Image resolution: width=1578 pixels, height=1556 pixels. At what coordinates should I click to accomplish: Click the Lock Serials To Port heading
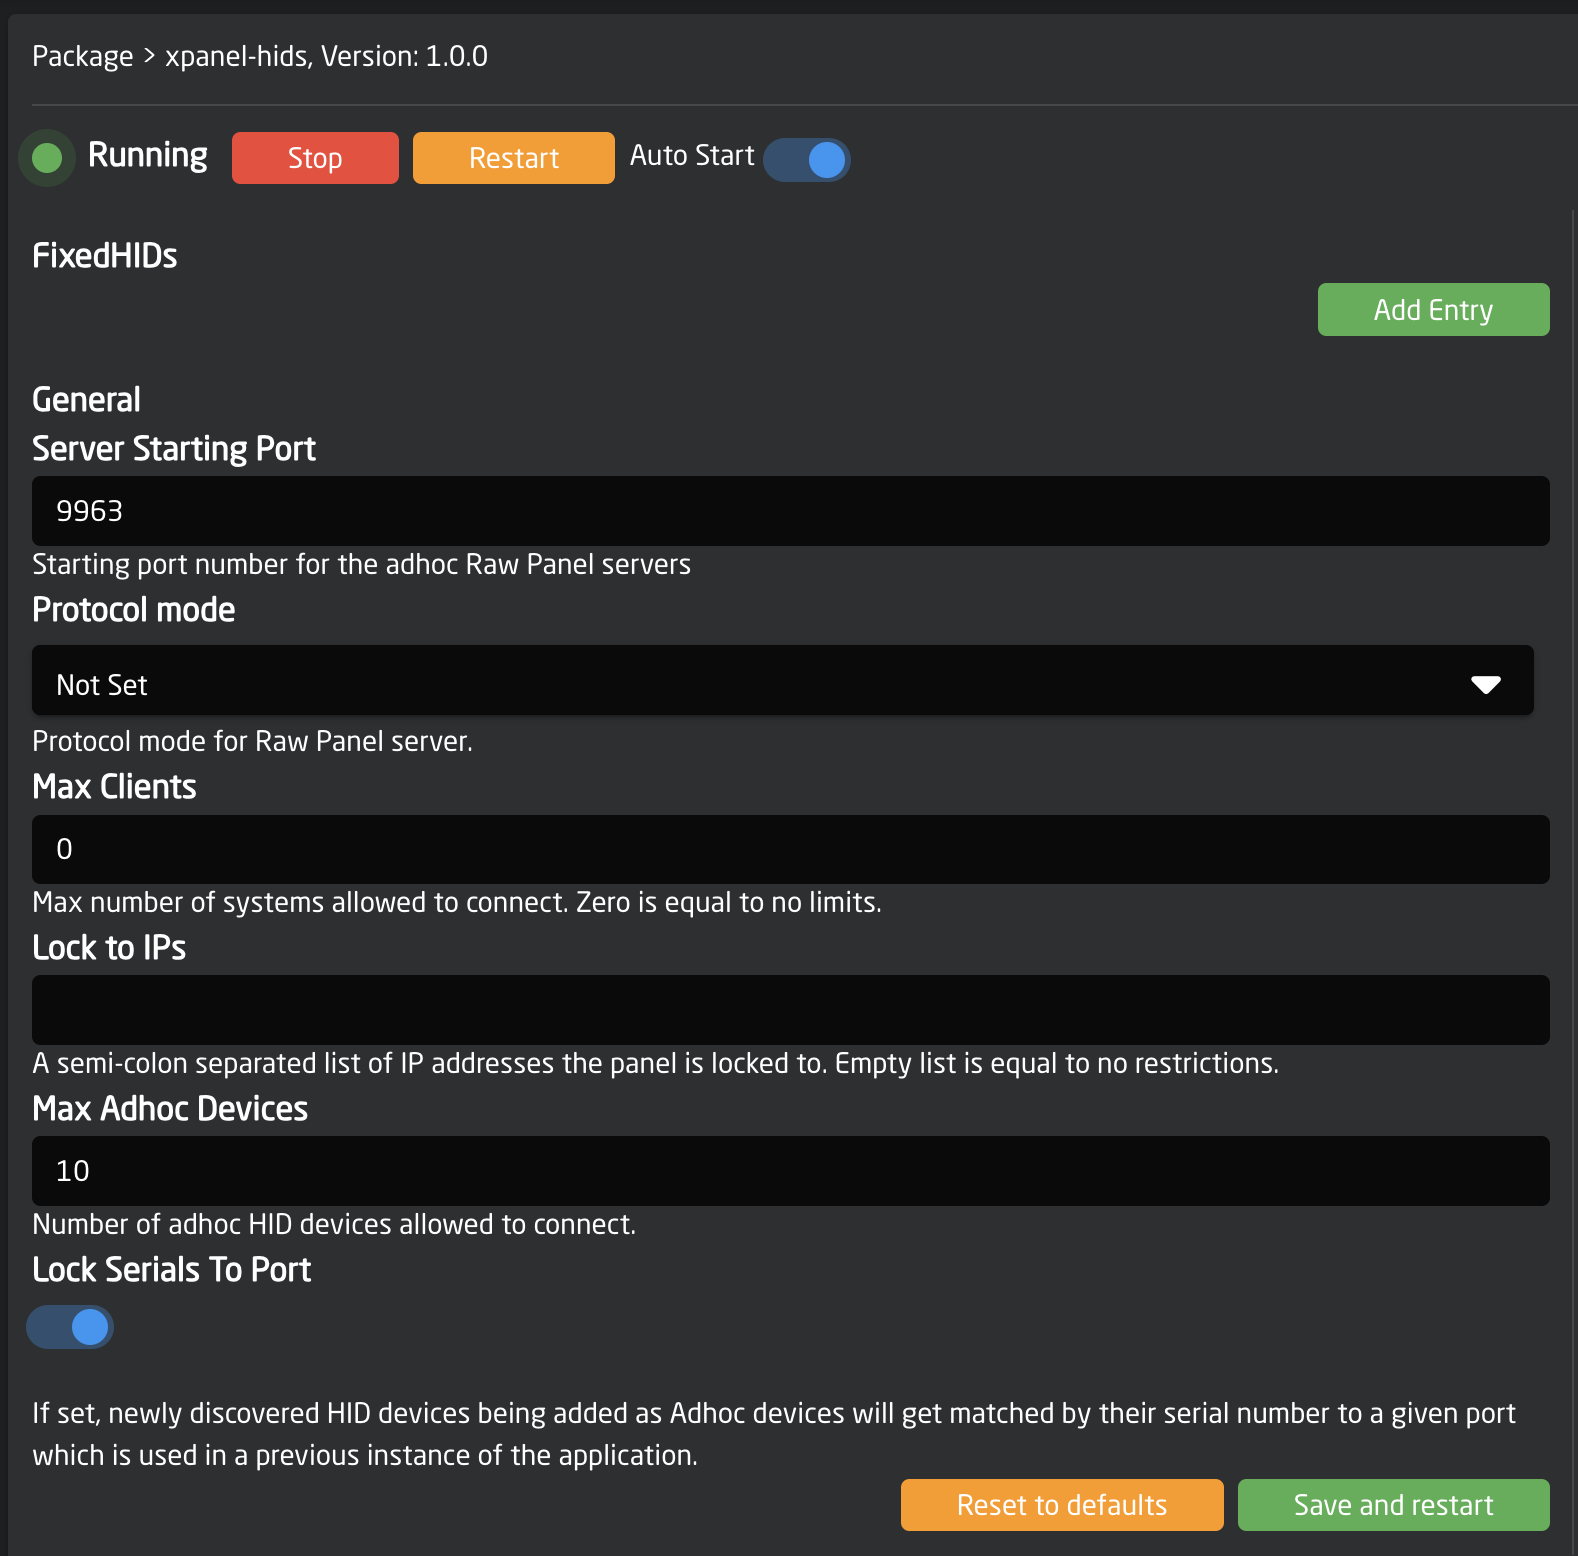(172, 1270)
